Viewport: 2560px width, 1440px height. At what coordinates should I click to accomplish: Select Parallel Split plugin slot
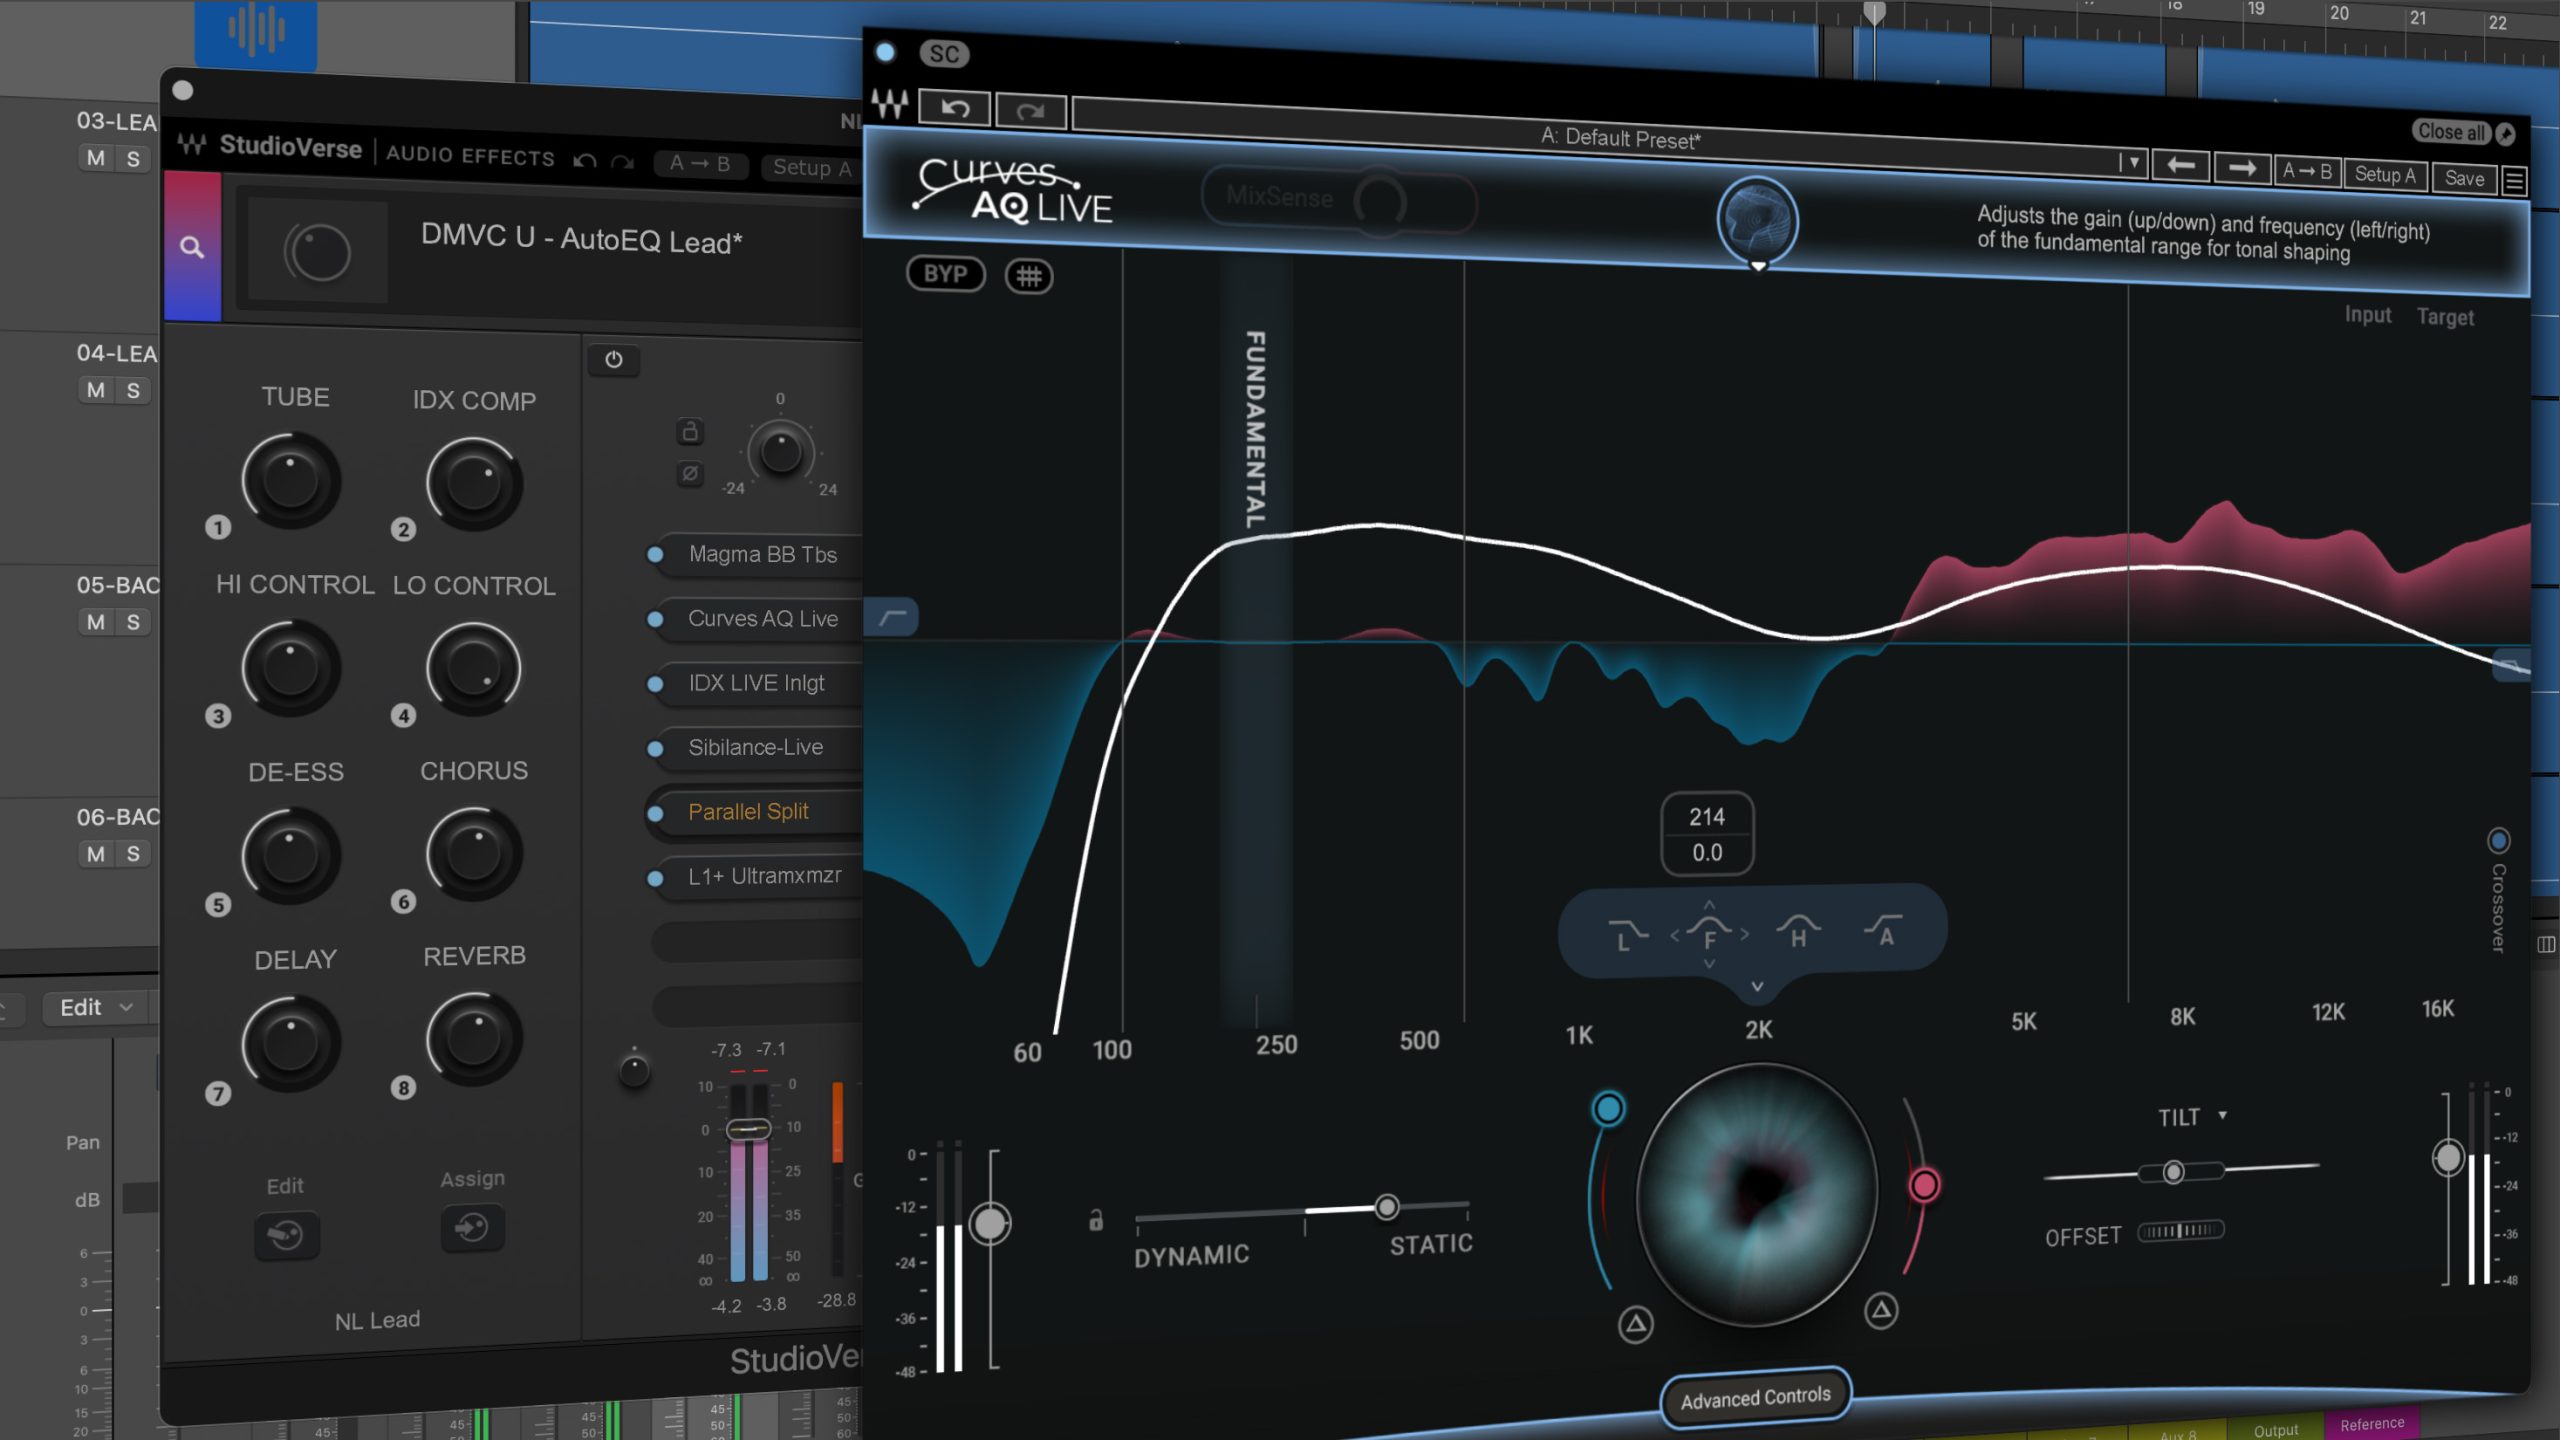pos(760,811)
